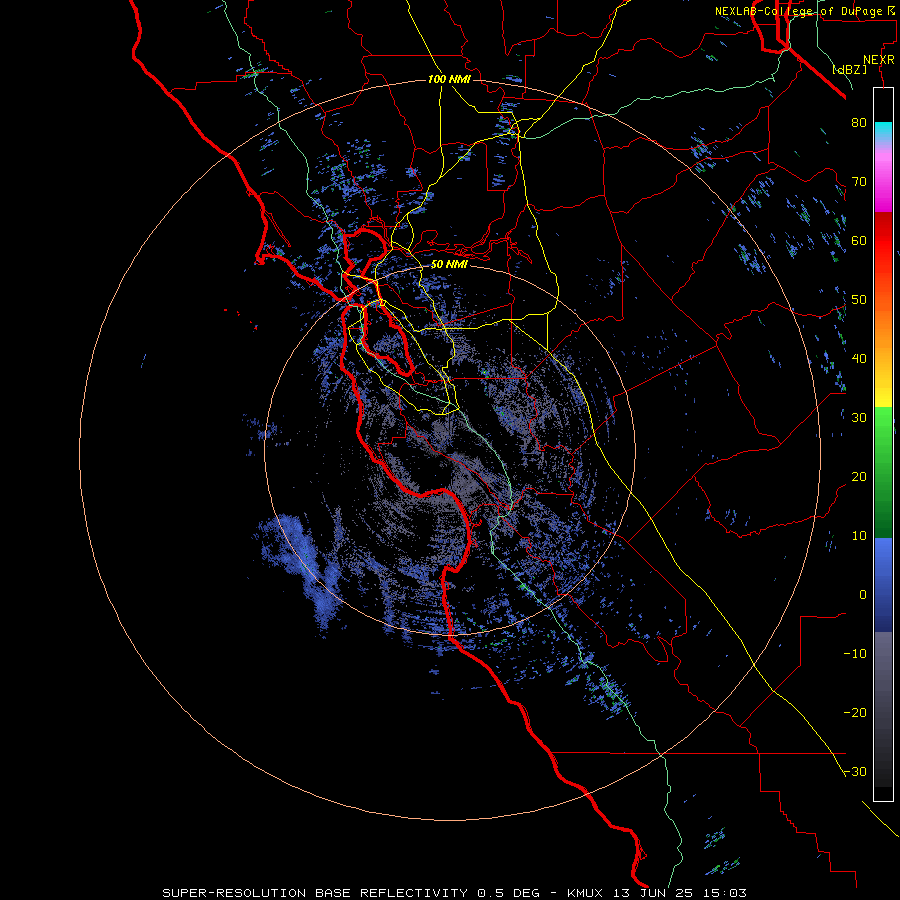Select the "10" value on the dBZ scale
Image resolution: width=900 pixels, height=900 pixels.
click(859, 536)
